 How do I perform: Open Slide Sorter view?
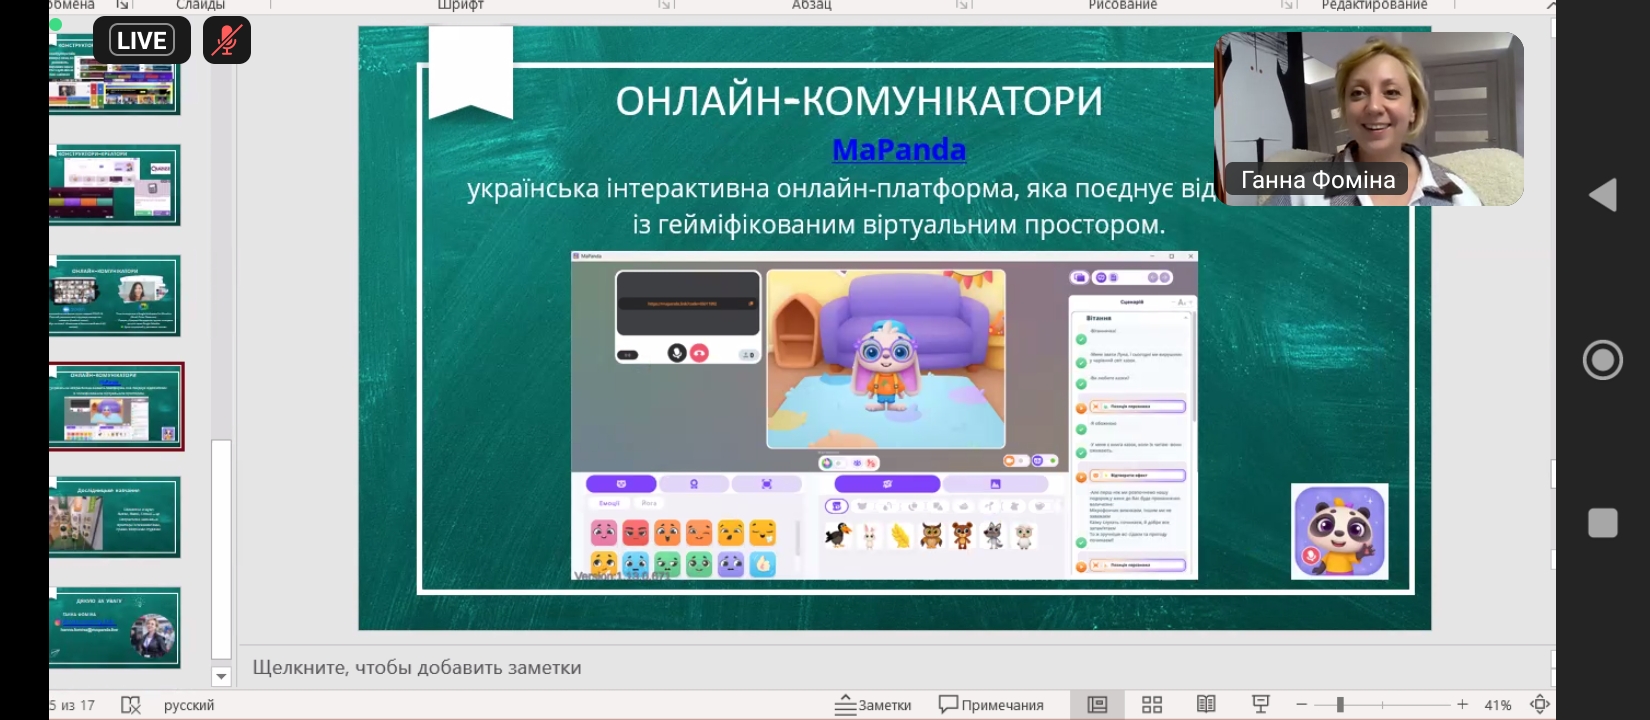[x=1152, y=705]
